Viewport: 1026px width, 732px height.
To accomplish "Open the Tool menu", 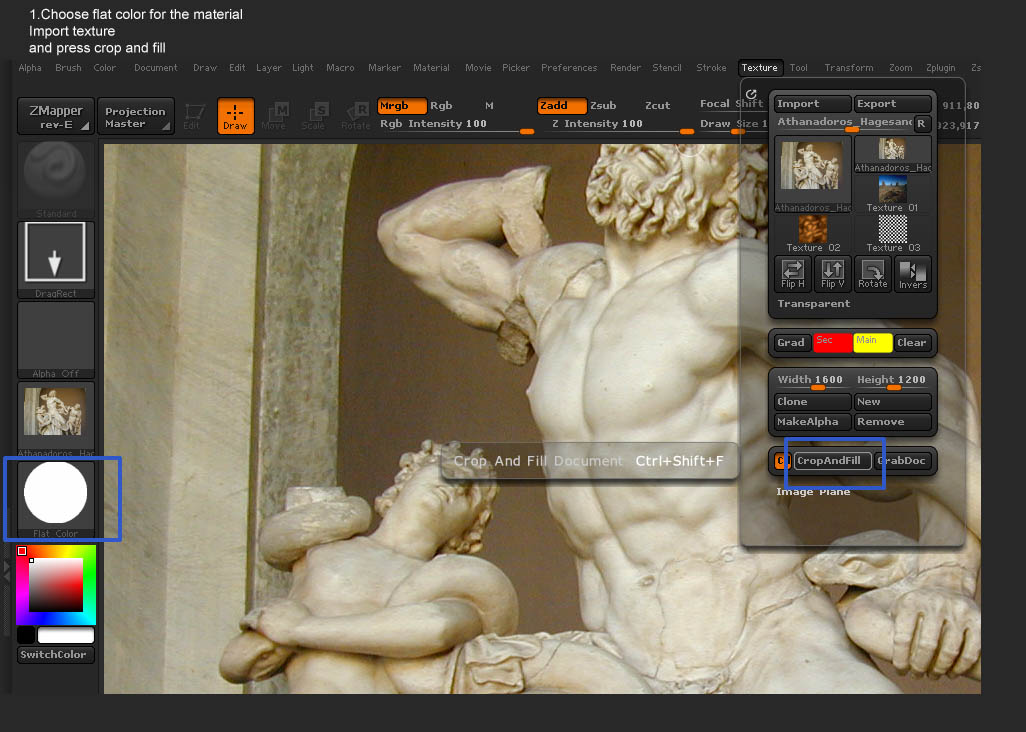I will [799, 68].
